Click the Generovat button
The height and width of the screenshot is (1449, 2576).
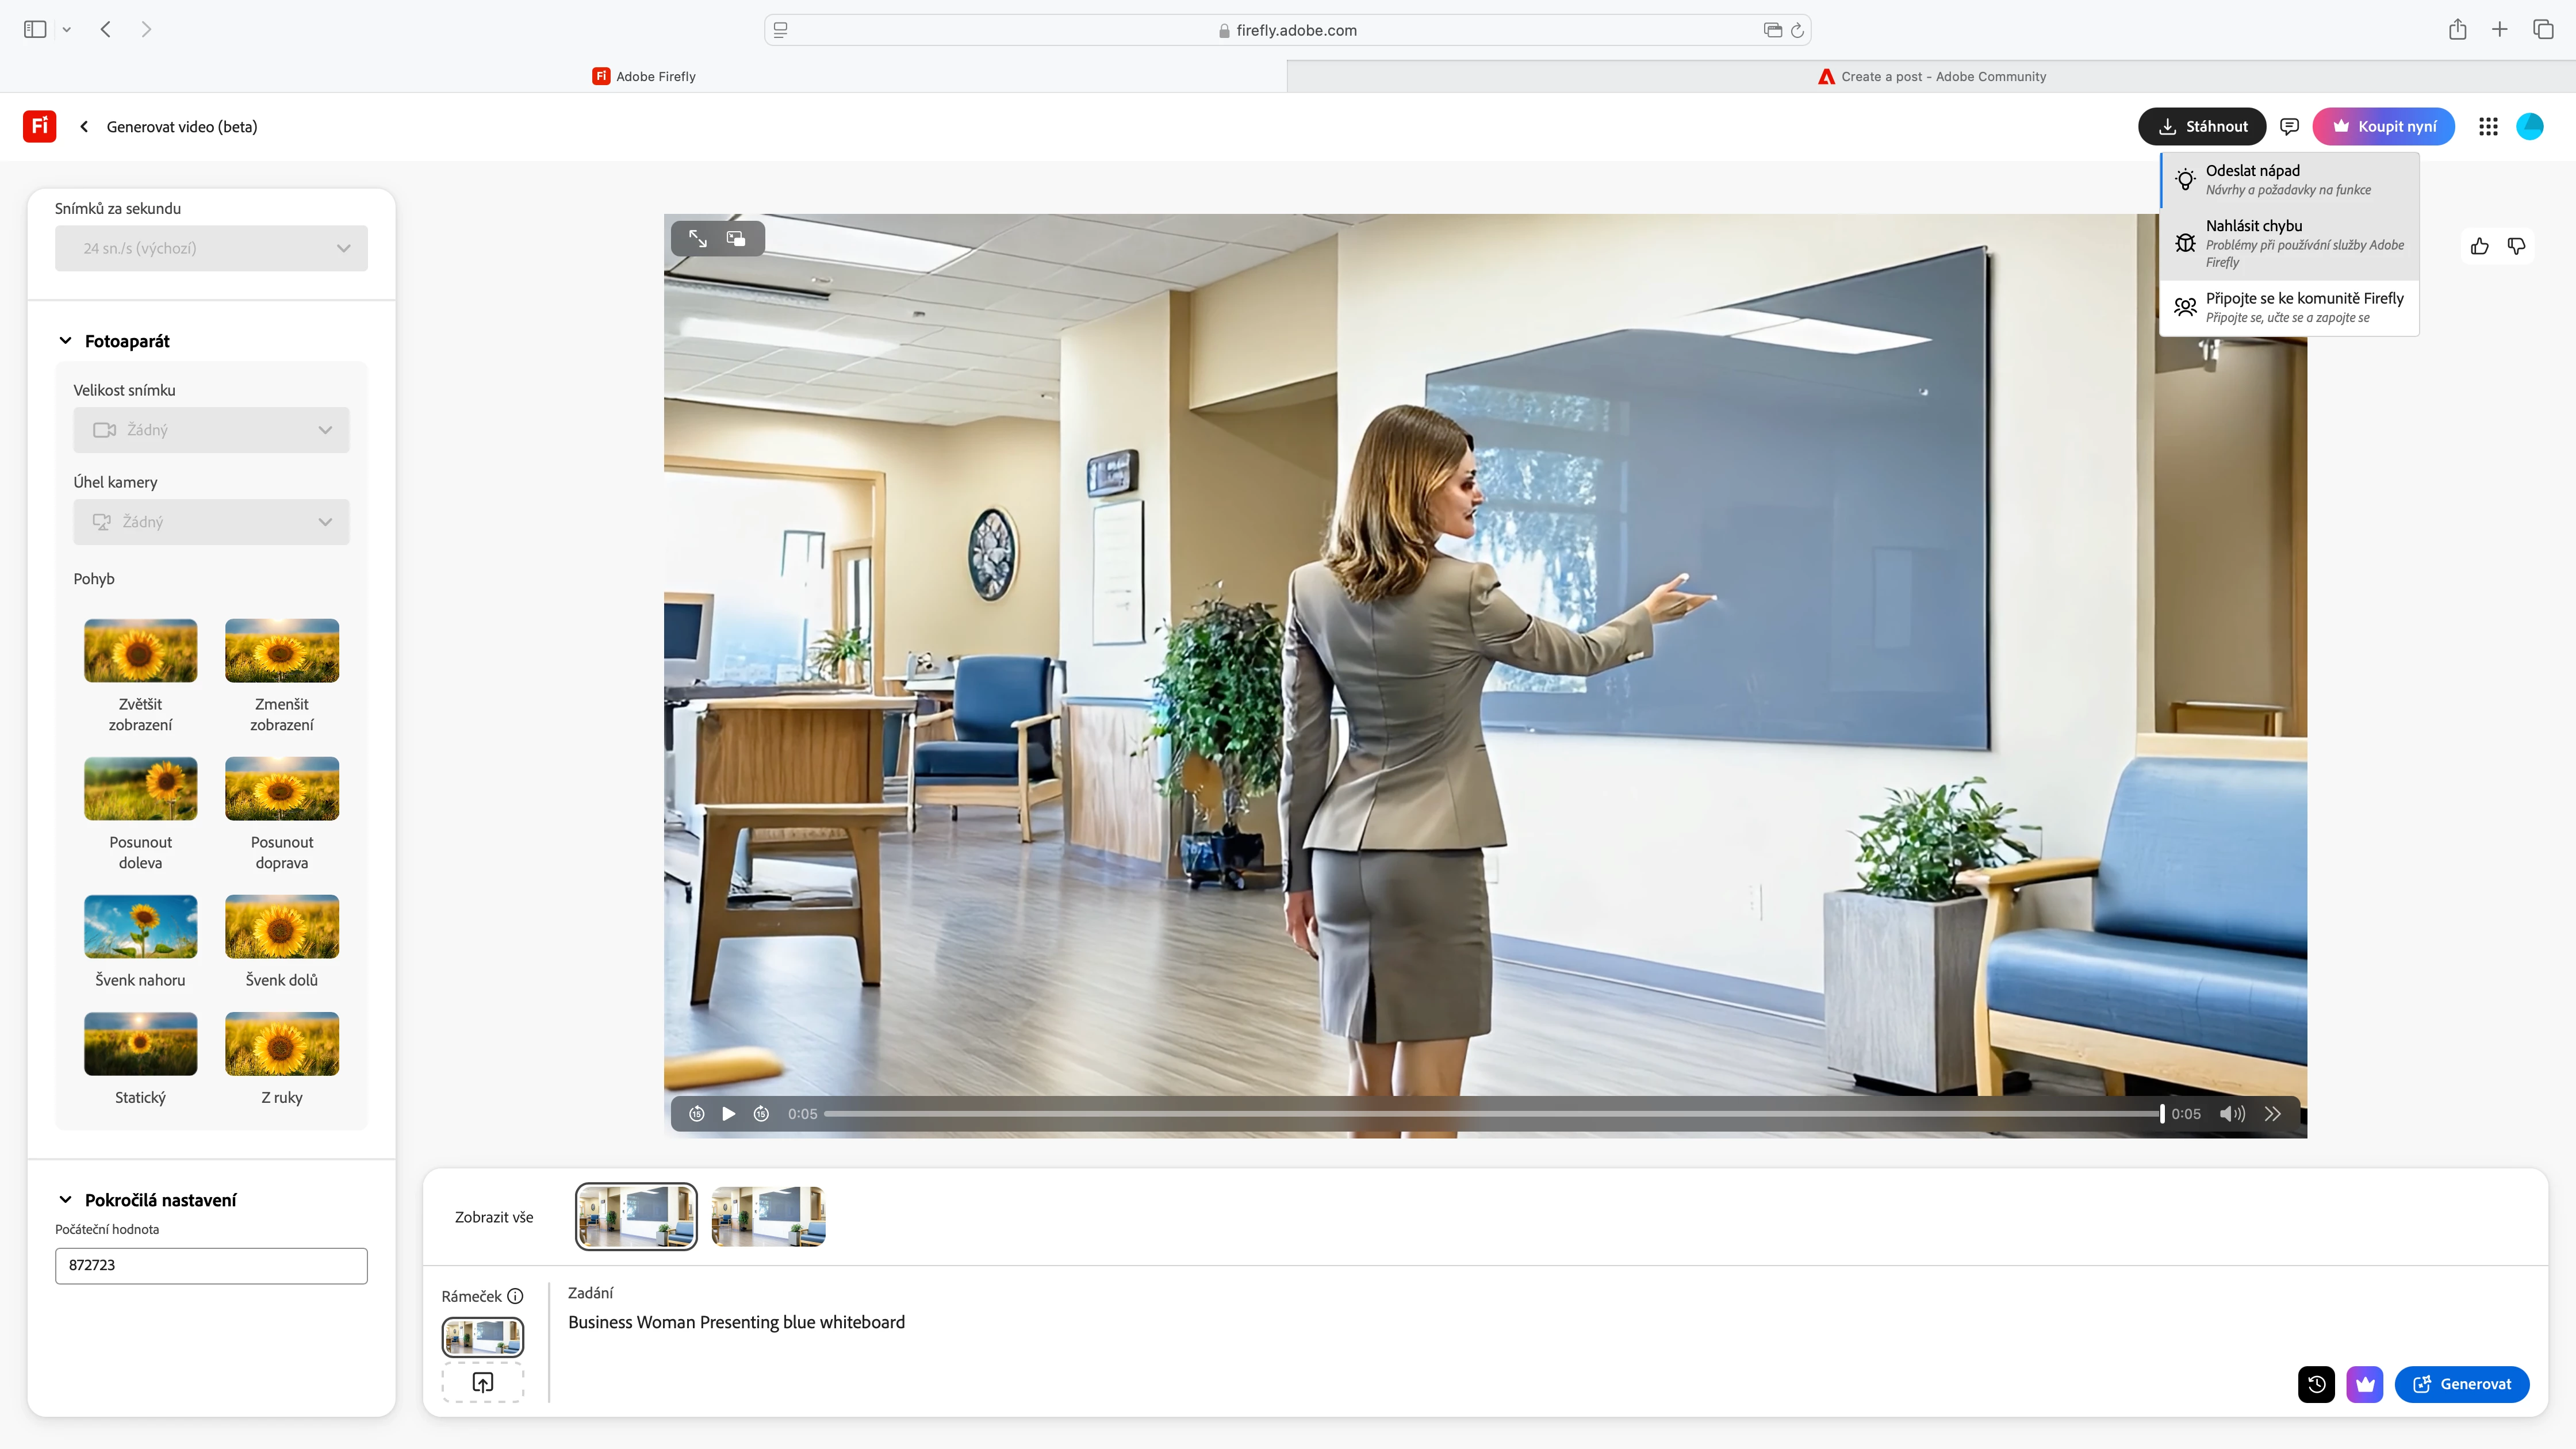(x=2461, y=1384)
